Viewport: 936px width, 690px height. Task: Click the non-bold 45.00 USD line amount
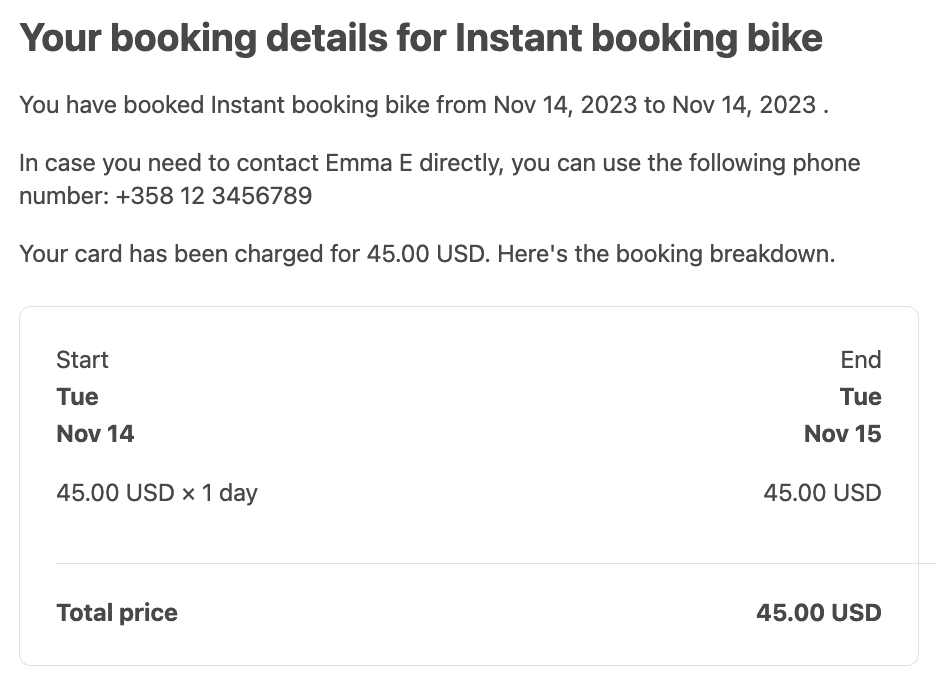pos(822,493)
